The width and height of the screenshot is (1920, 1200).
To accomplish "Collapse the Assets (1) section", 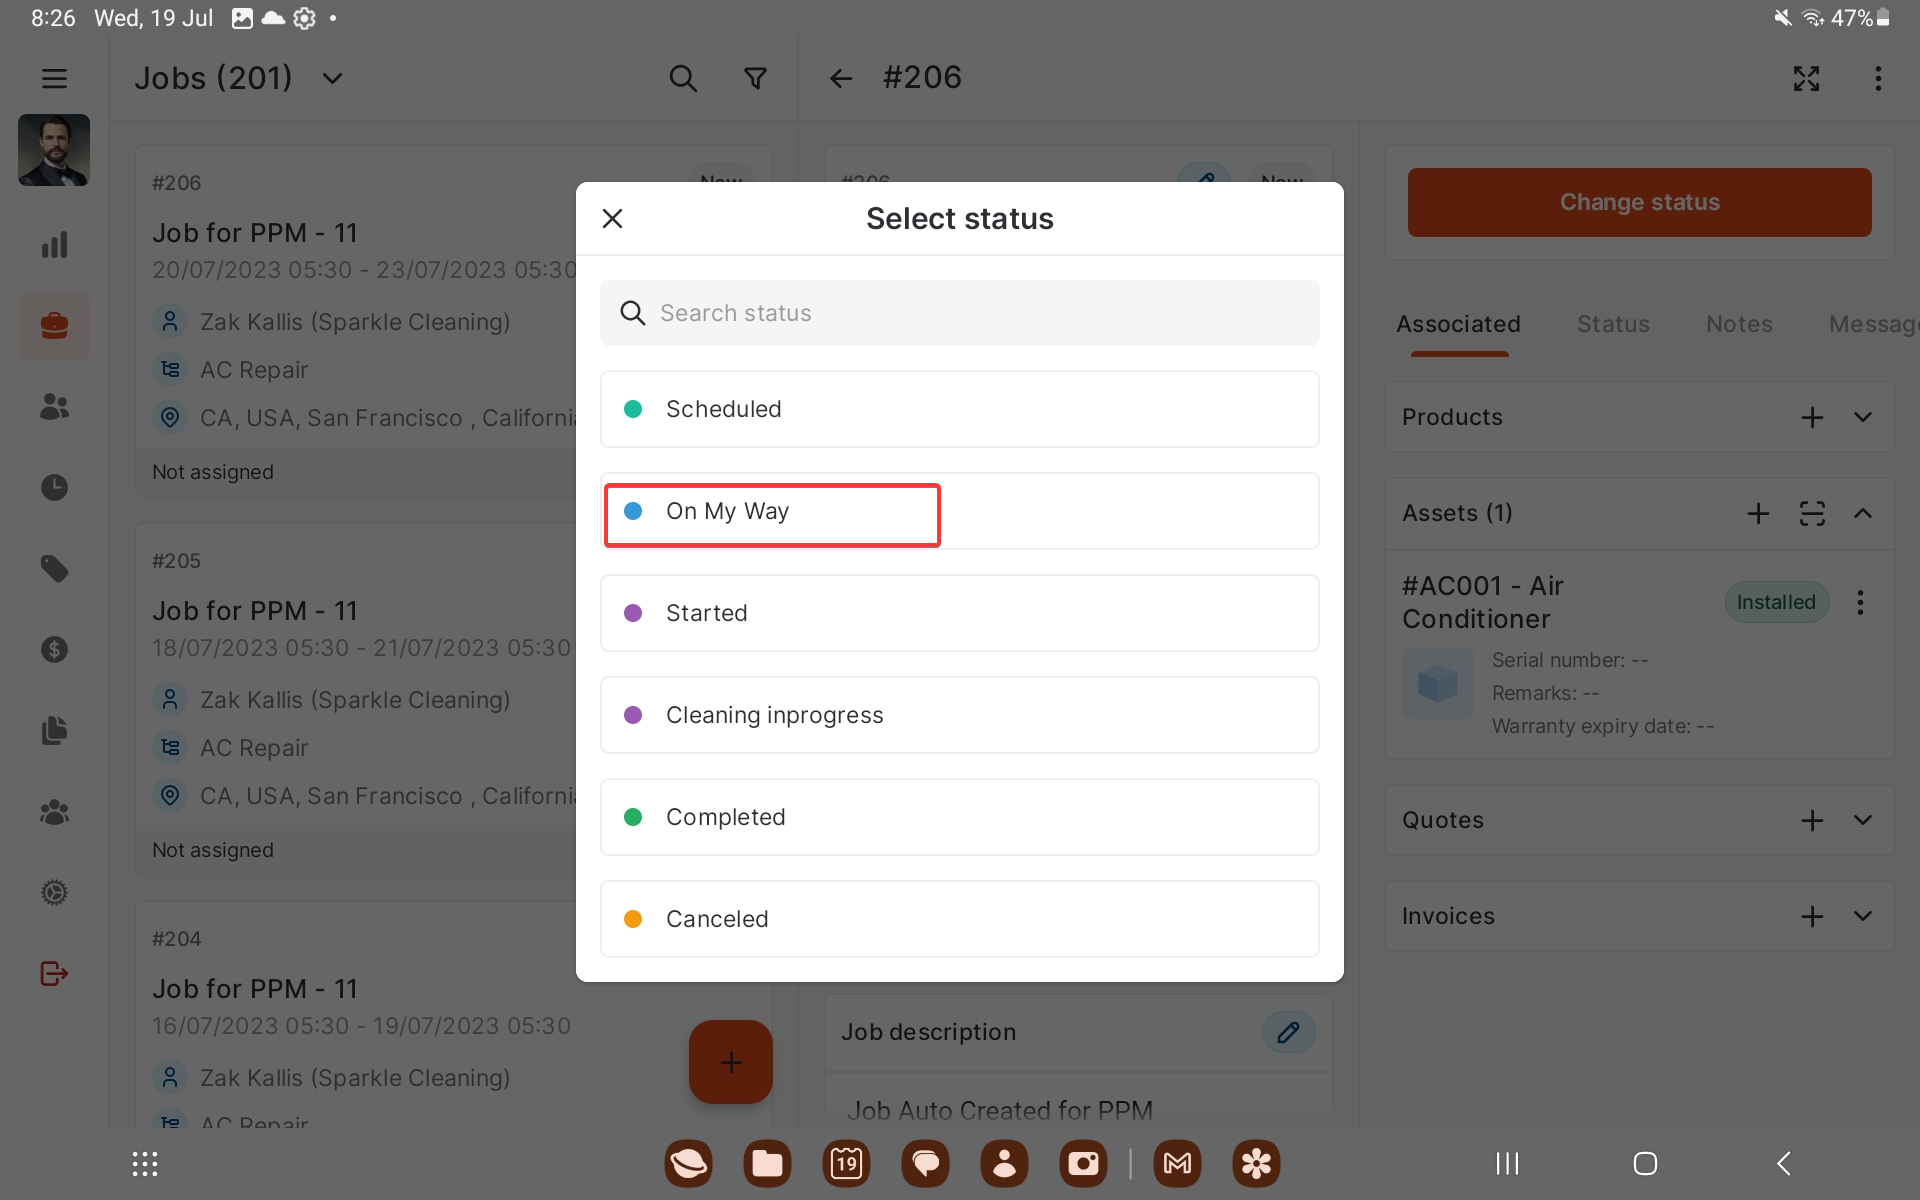I will click(1862, 513).
